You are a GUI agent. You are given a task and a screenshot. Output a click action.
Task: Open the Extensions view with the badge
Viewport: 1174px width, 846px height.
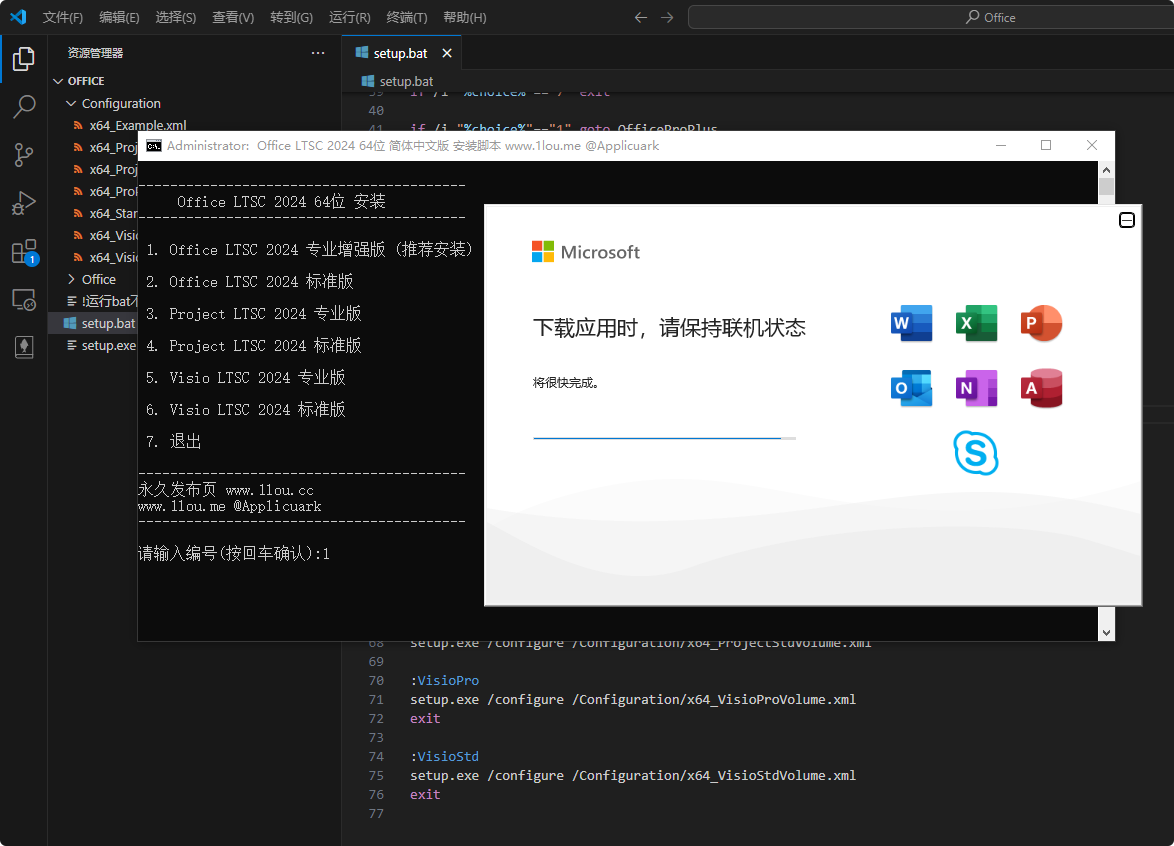coord(24,251)
